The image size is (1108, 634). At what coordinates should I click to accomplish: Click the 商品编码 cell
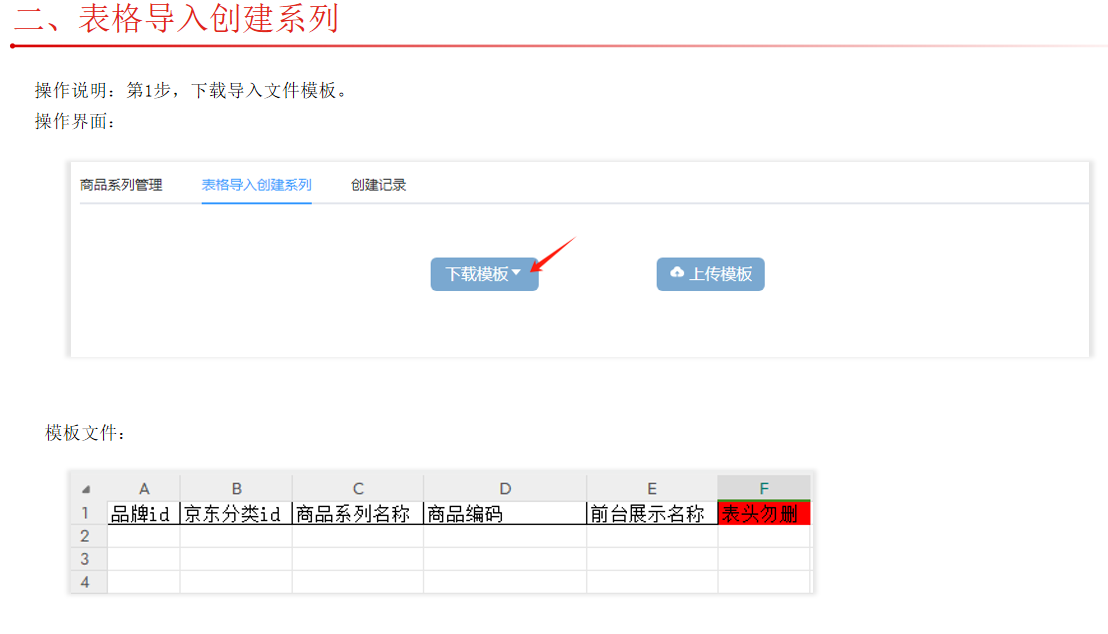pyautogui.click(x=505, y=514)
